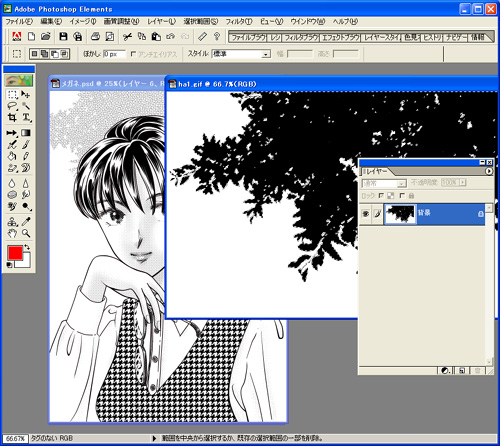Open the スタイル dropdown

coord(241,54)
